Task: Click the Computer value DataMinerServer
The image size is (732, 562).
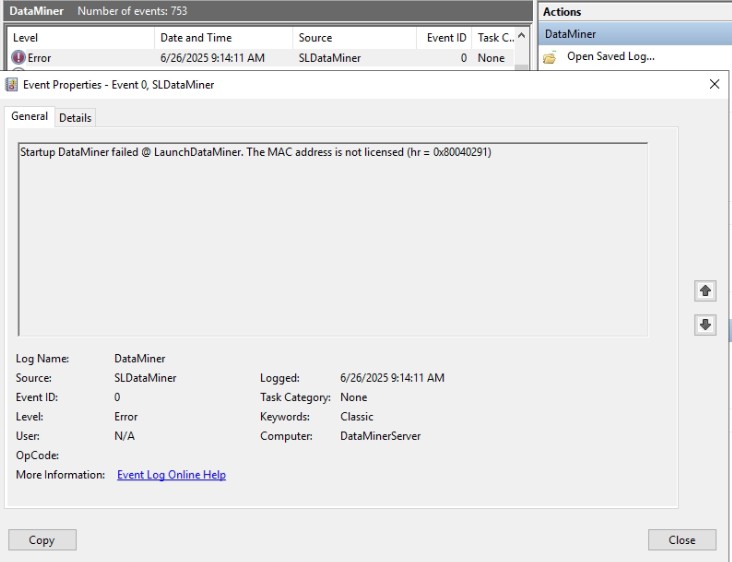Action: click(380, 436)
